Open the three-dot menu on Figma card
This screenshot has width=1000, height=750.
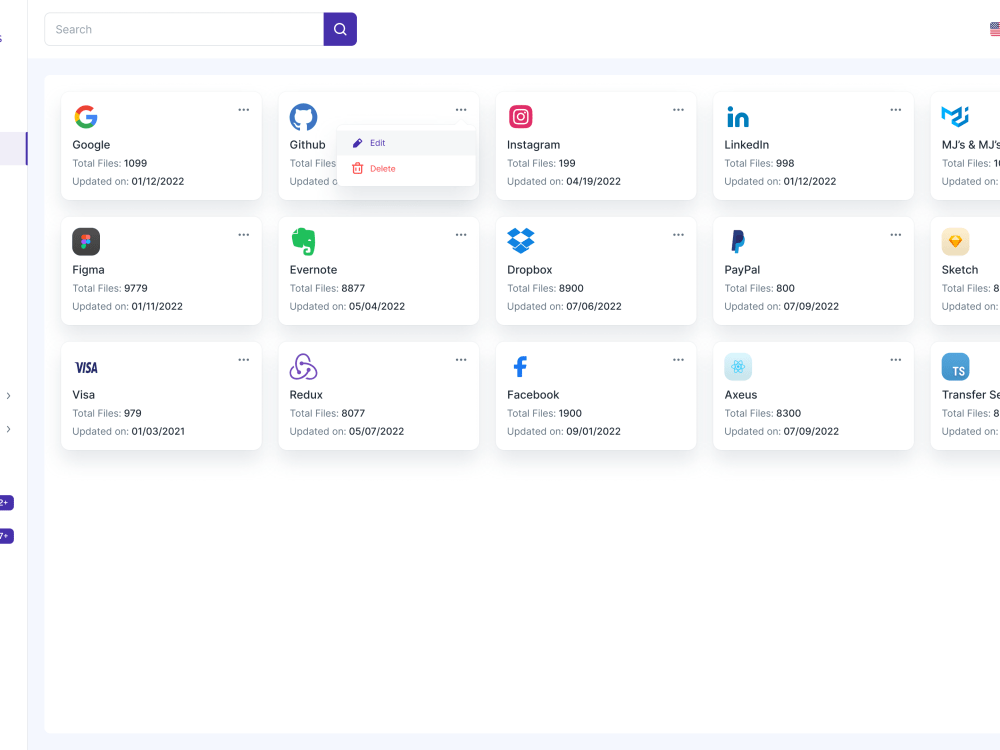(x=244, y=235)
